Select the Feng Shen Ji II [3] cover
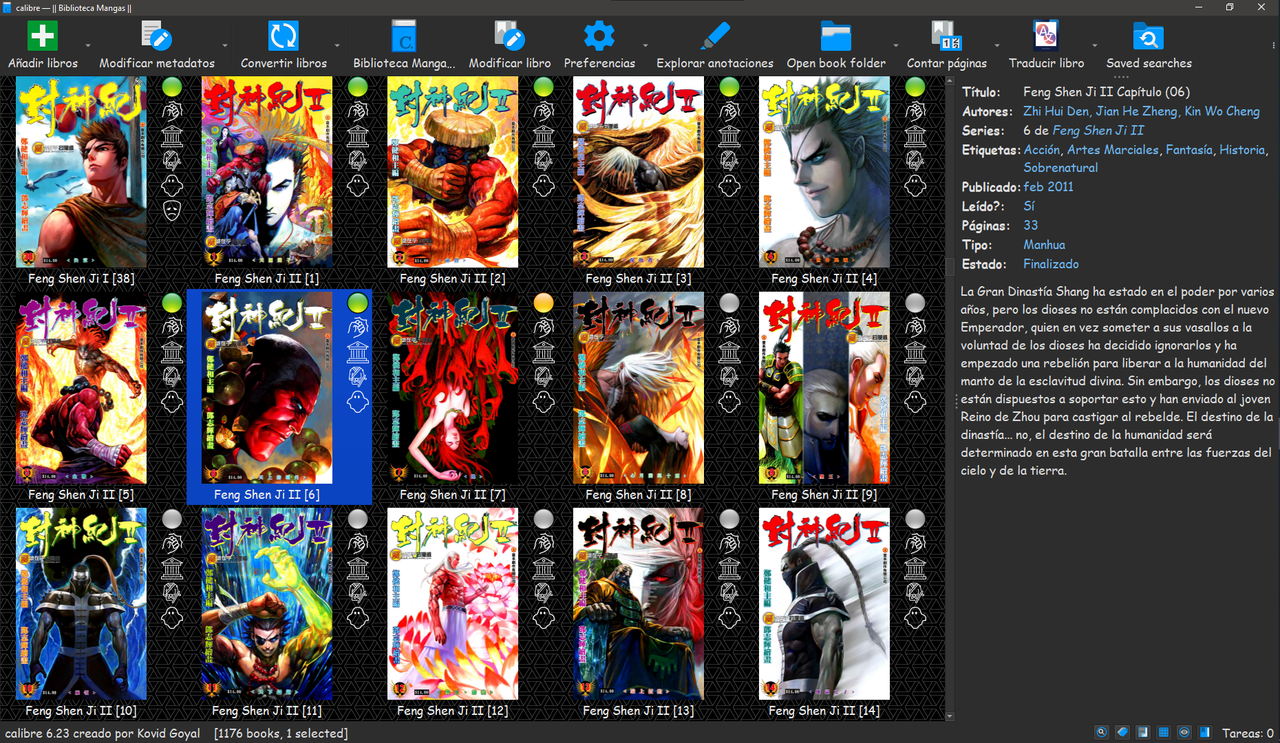 pyautogui.click(x=638, y=172)
